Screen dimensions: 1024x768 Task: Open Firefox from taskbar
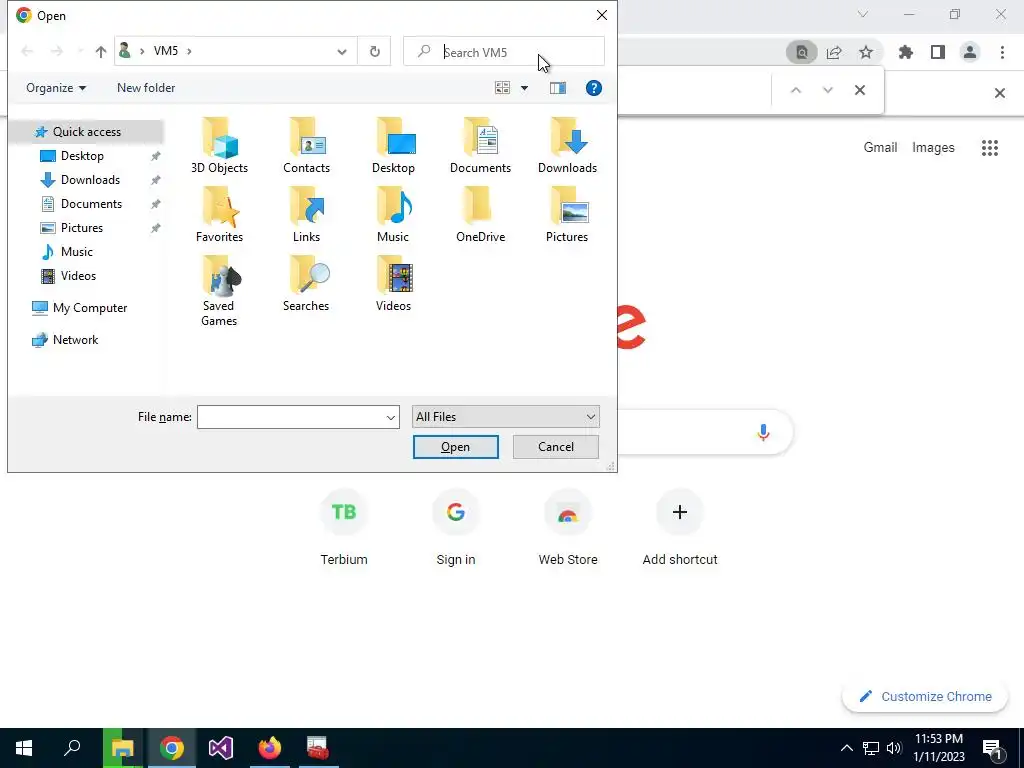click(270, 748)
